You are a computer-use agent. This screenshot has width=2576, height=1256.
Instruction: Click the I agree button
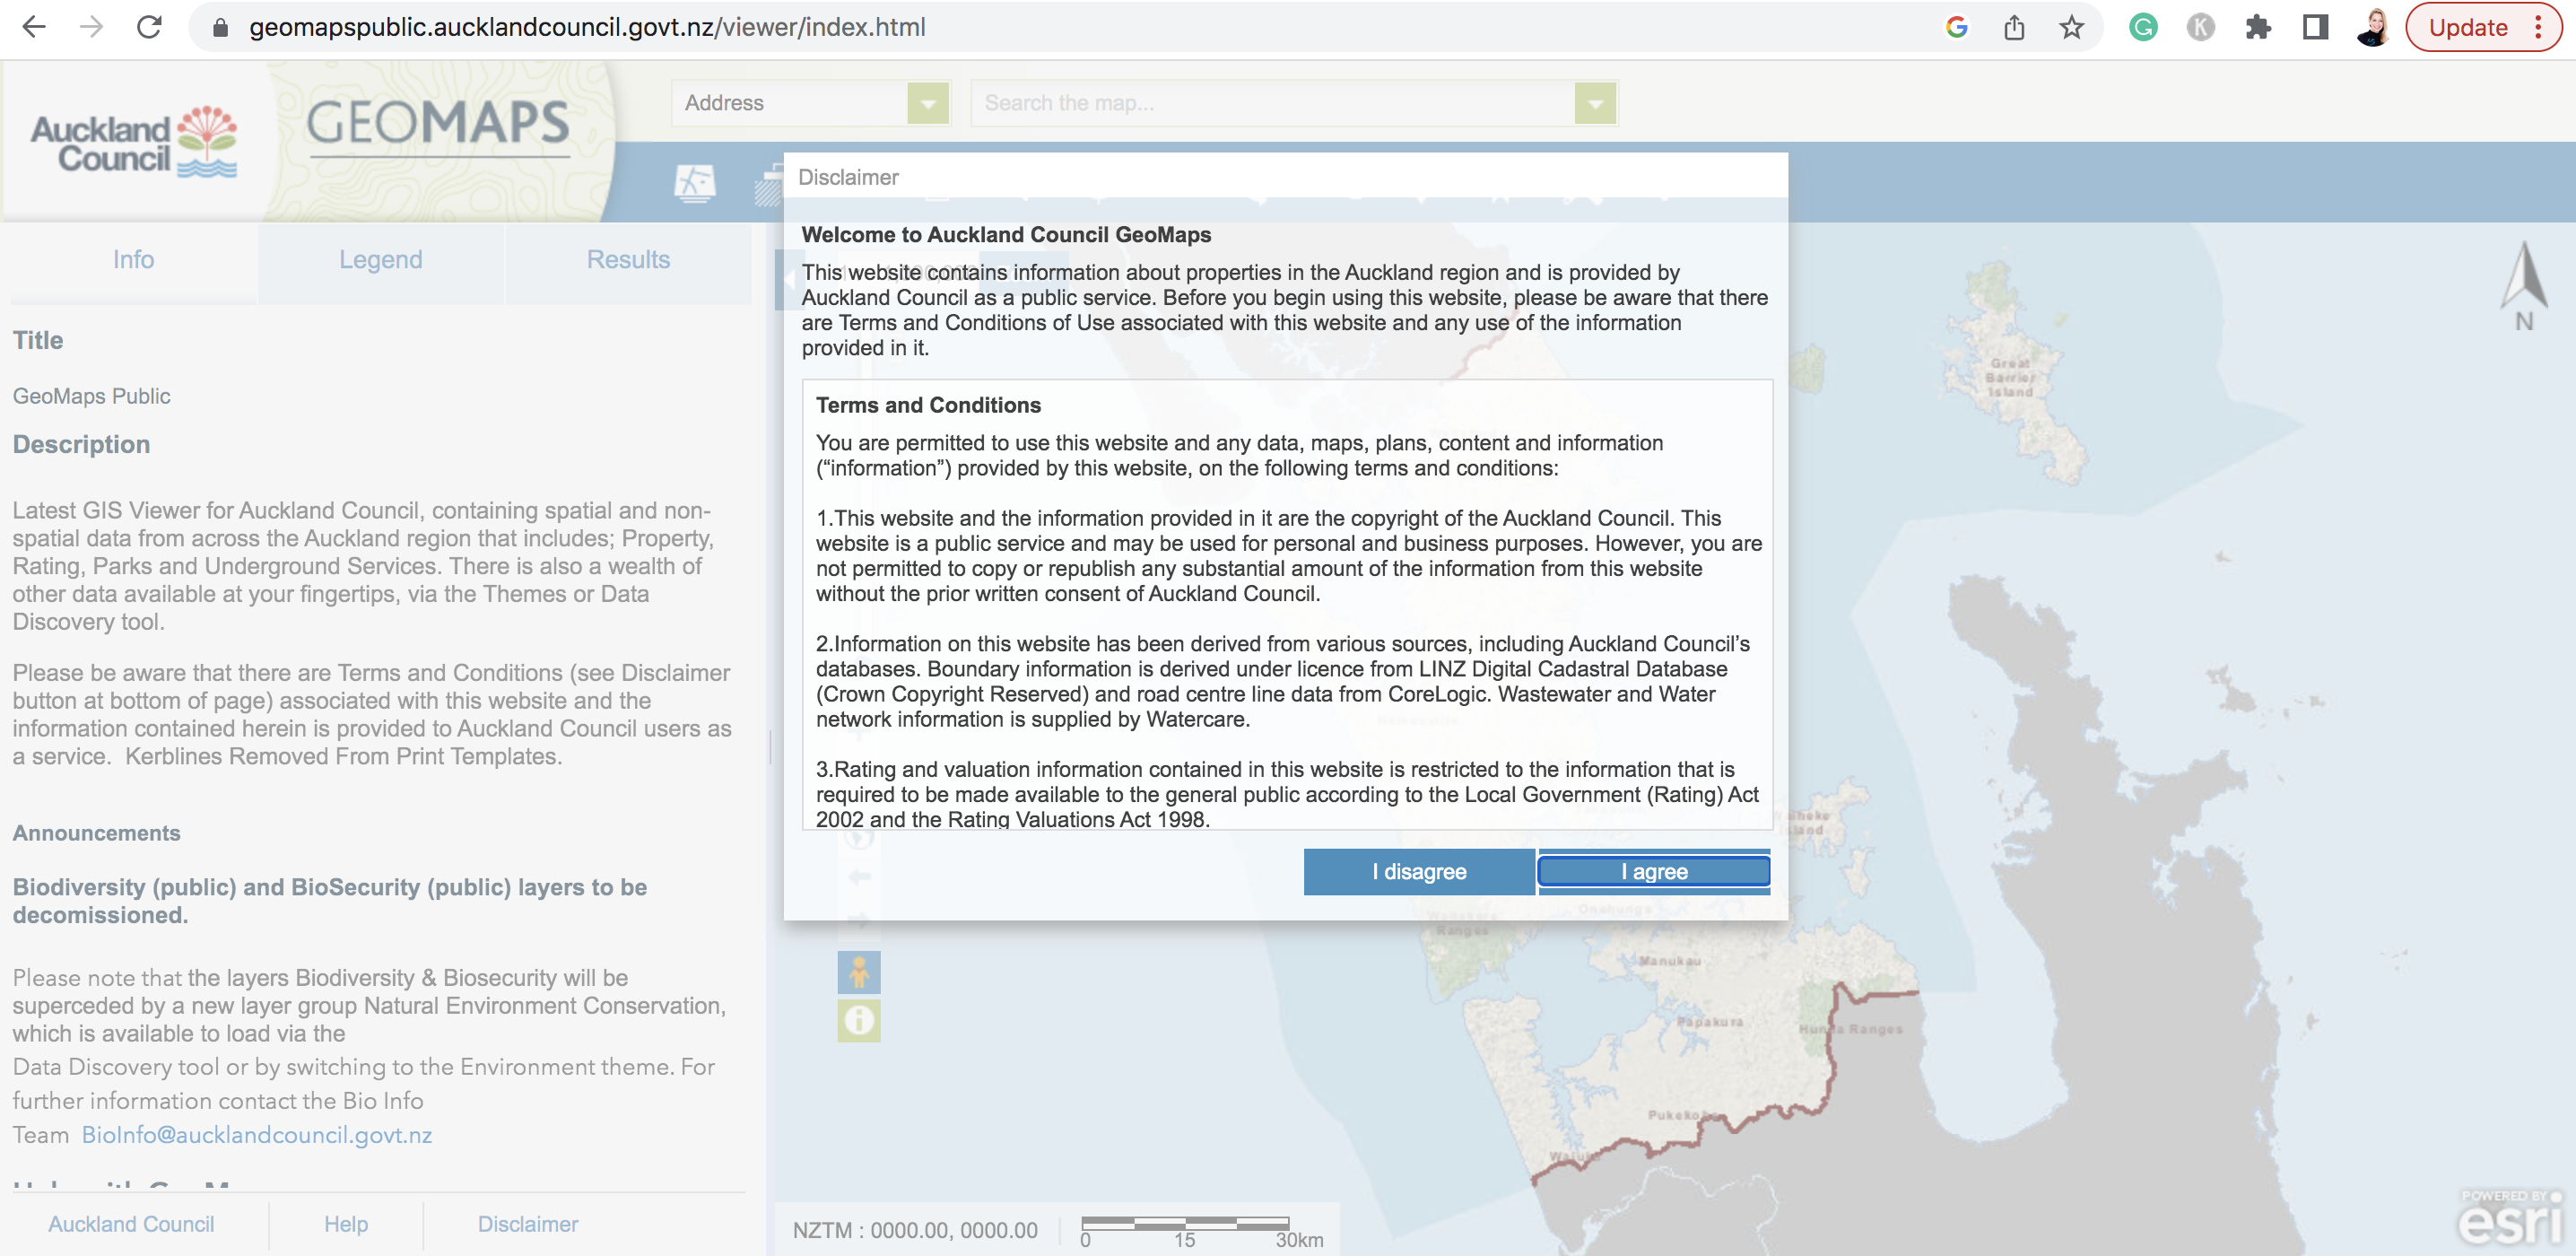coord(1654,871)
